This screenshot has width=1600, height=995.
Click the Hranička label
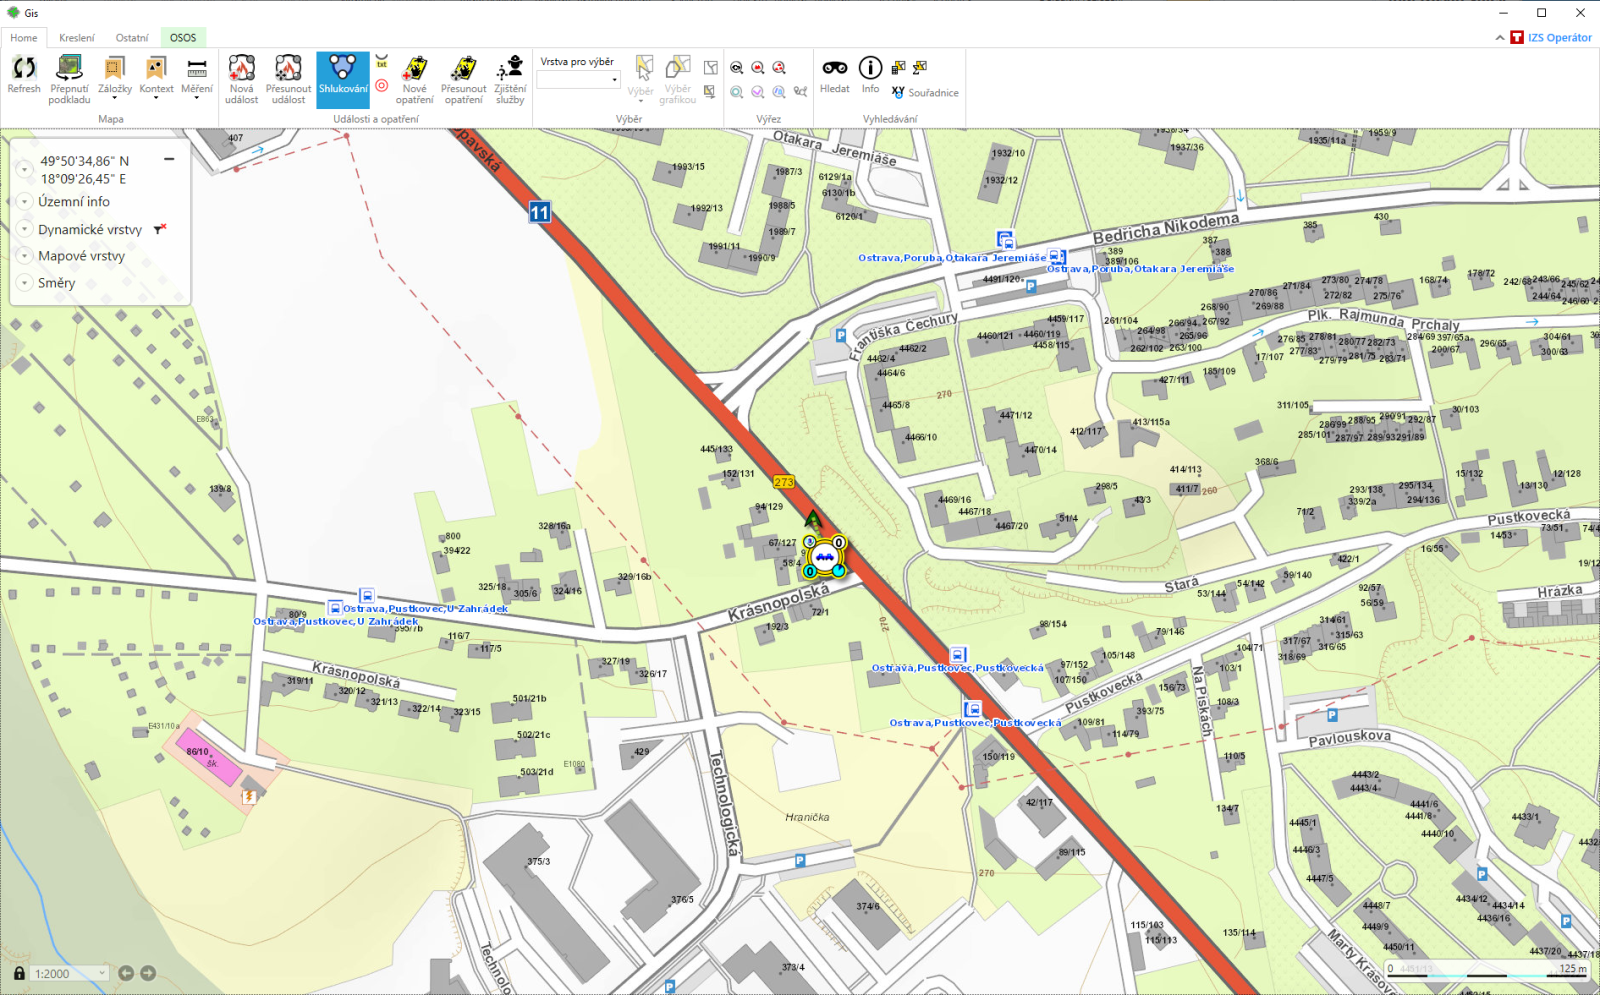[x=807, y=817]
